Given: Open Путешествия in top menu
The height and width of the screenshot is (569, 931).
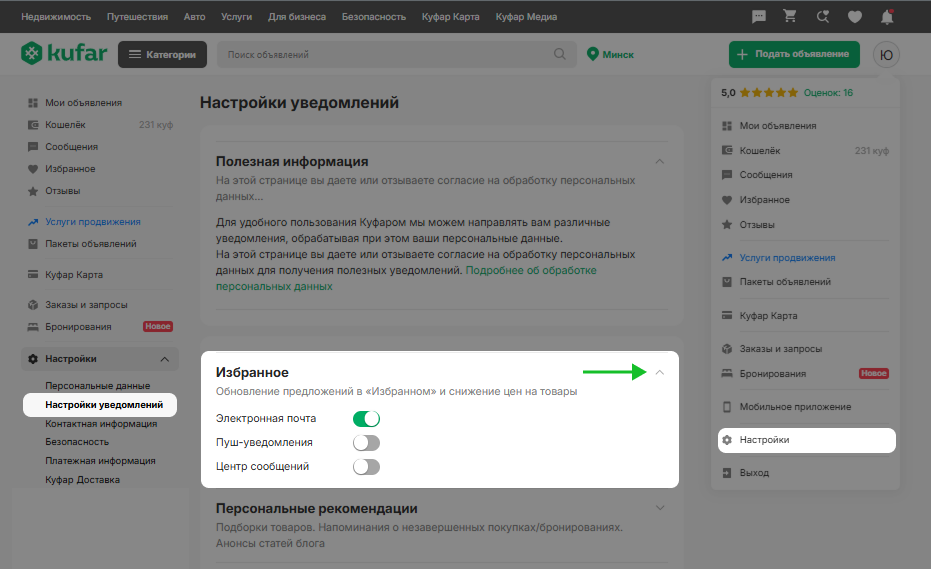Looking at the screenshot, I should pos(137,17).
